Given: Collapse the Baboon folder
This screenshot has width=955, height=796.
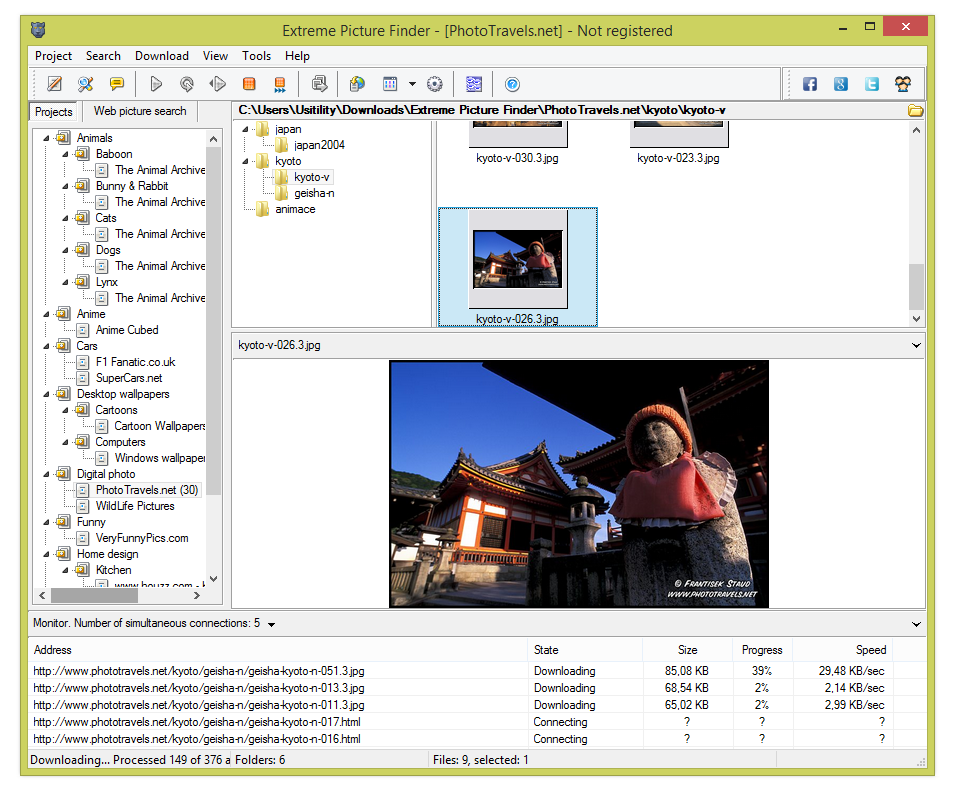Looking at the screenshot, I should 65,154.
